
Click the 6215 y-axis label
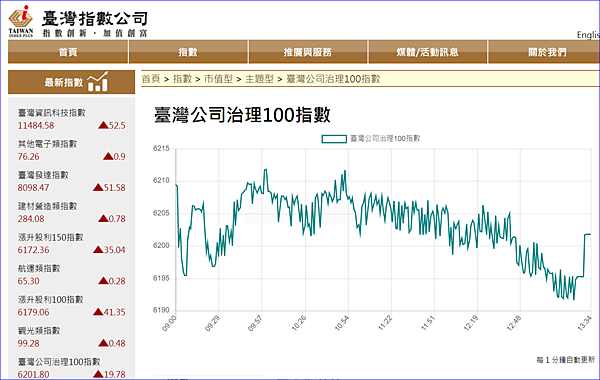161,148
